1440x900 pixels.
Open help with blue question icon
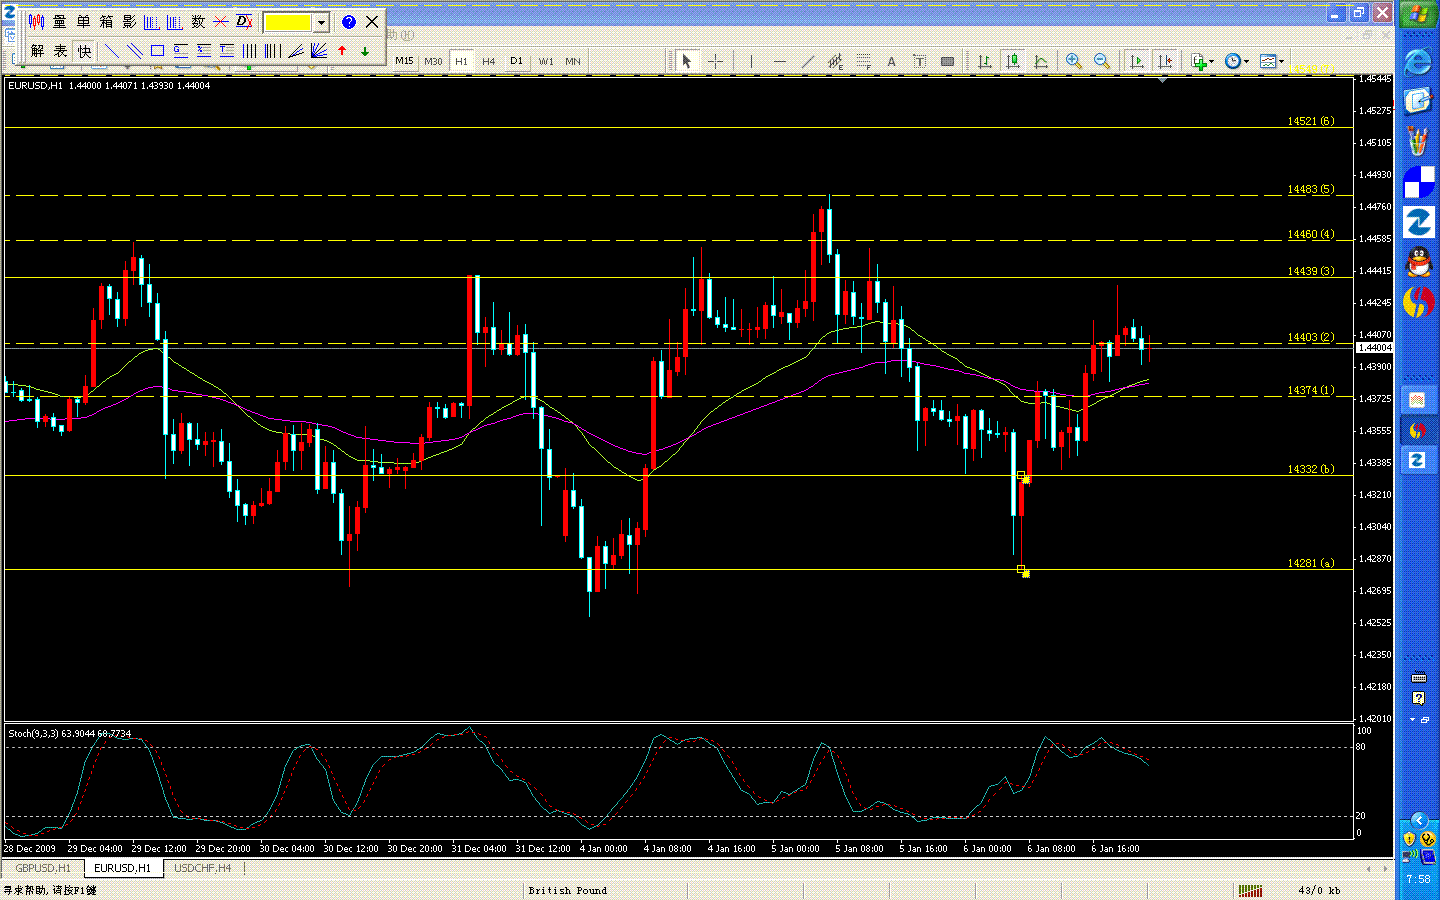(x=348, y=22)
